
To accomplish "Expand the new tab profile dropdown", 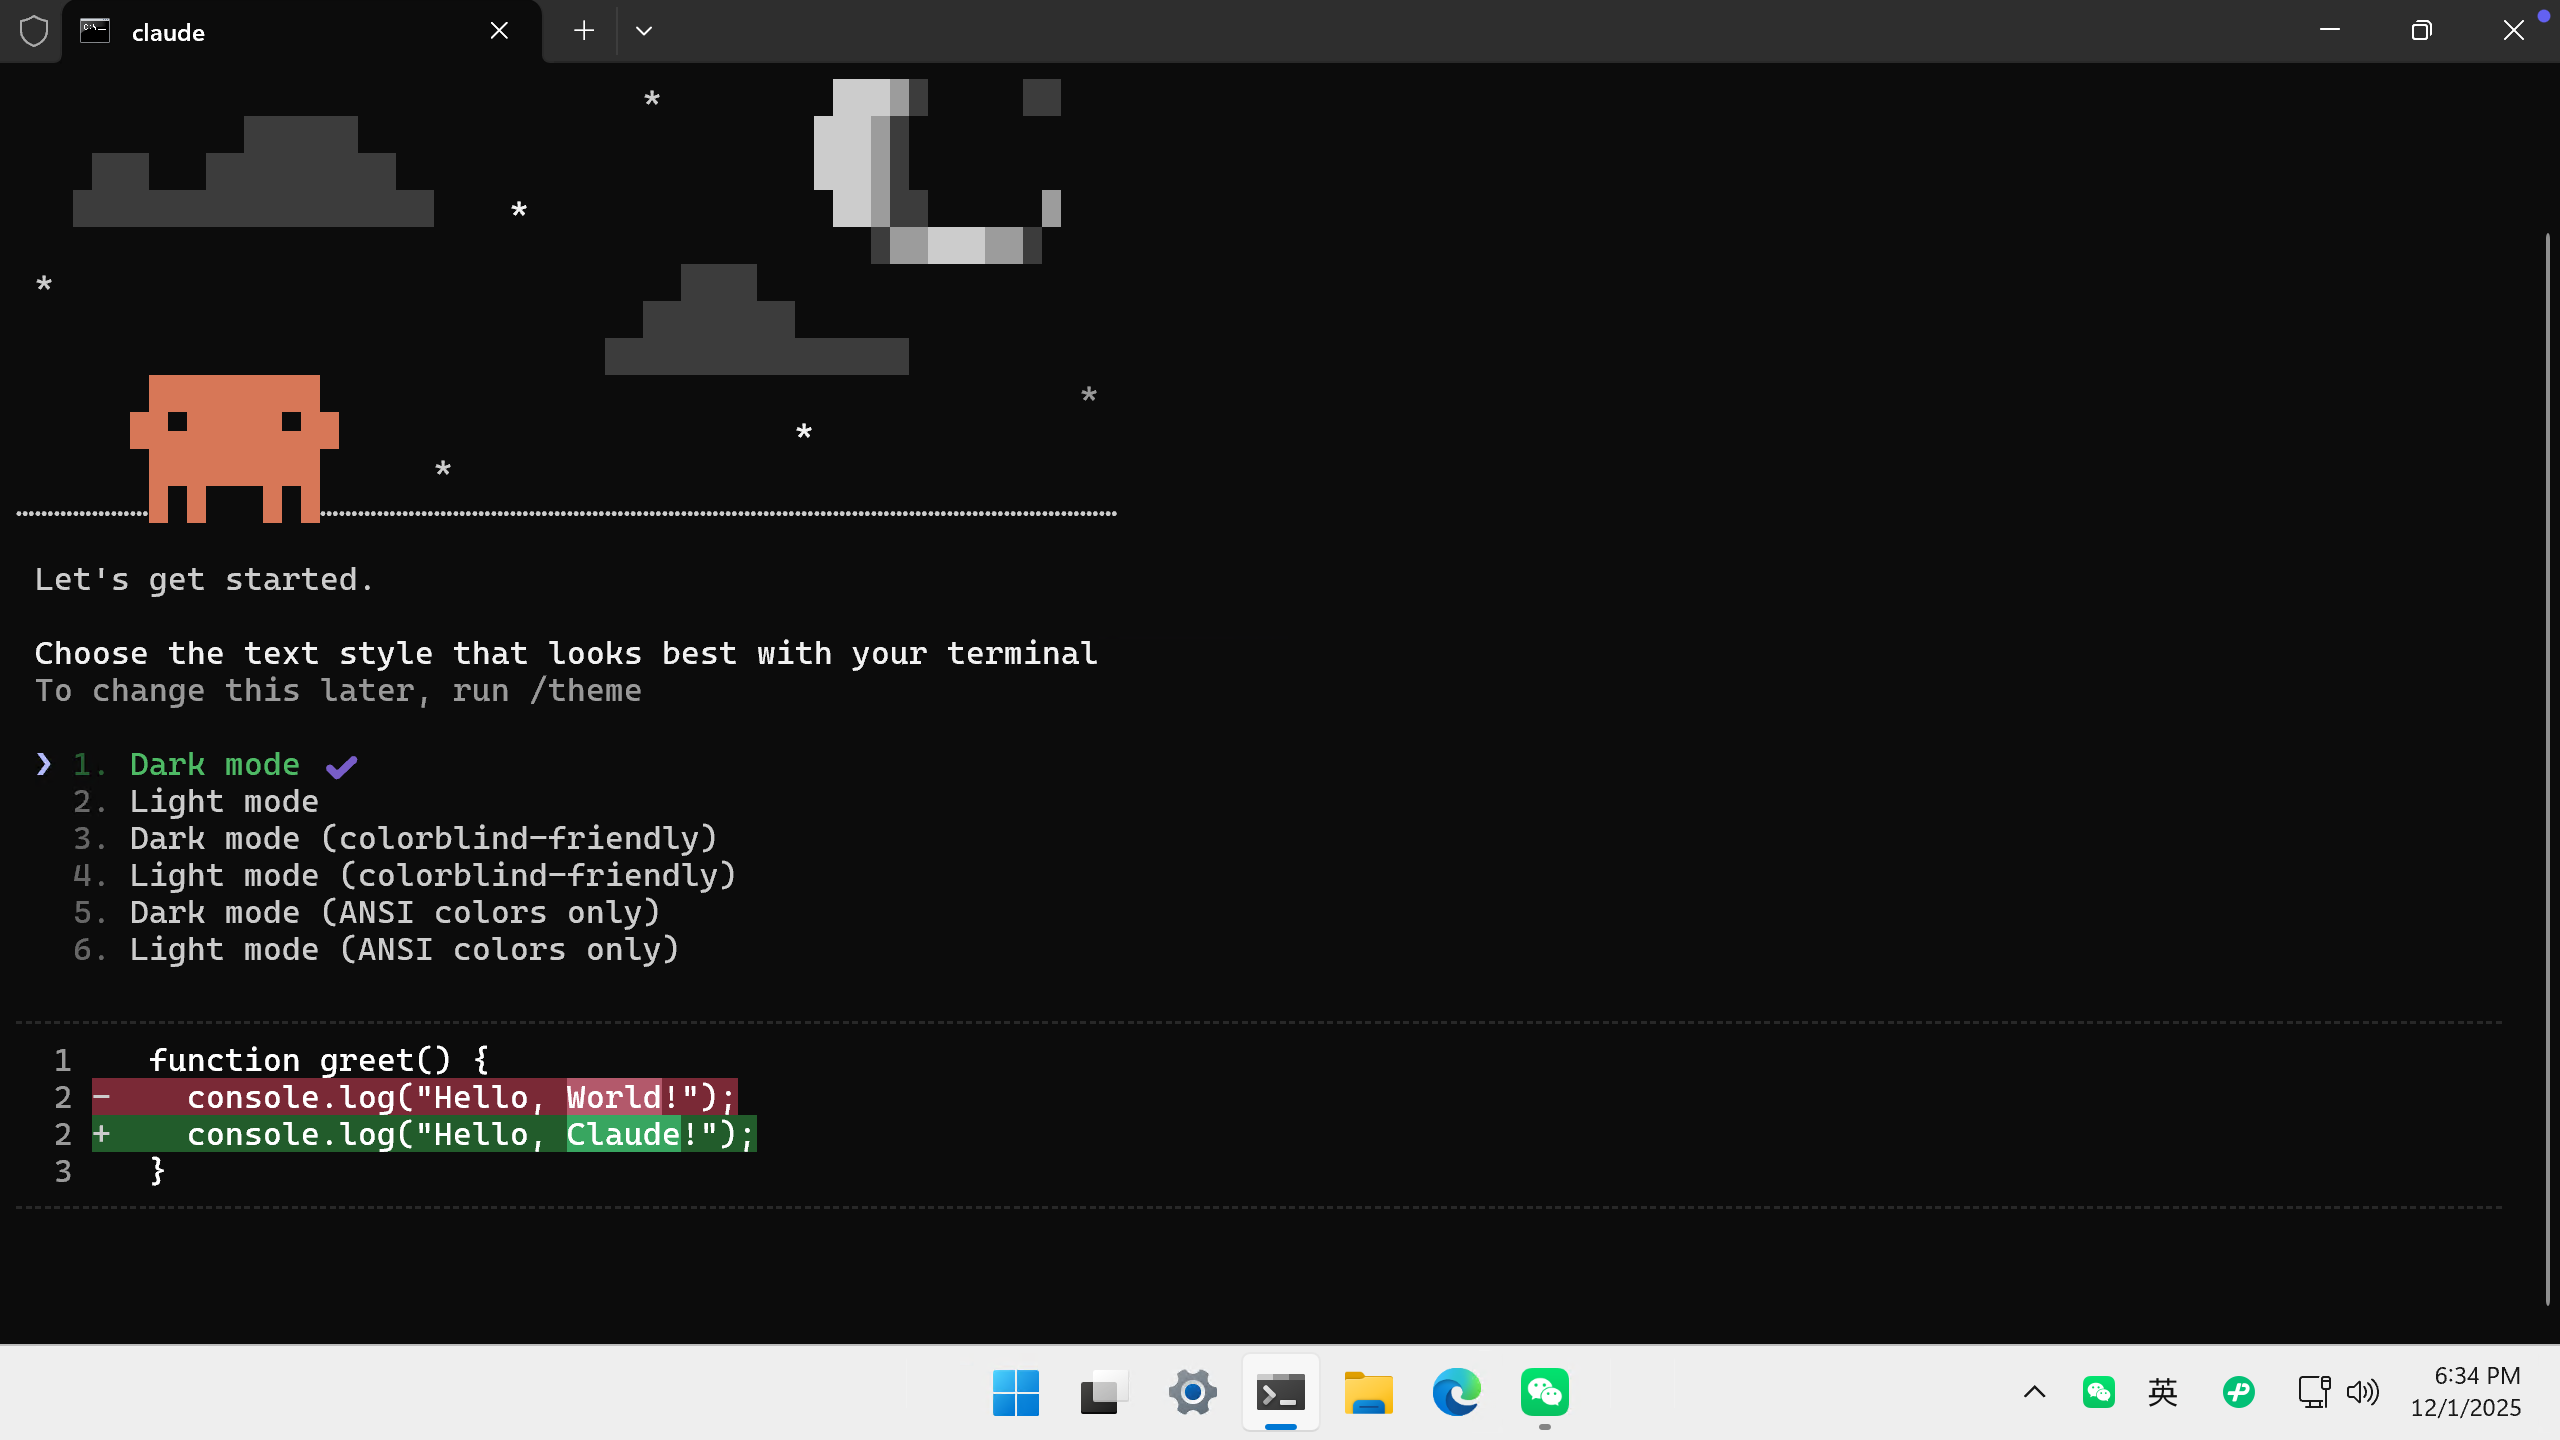I will (x=644, y=31).
